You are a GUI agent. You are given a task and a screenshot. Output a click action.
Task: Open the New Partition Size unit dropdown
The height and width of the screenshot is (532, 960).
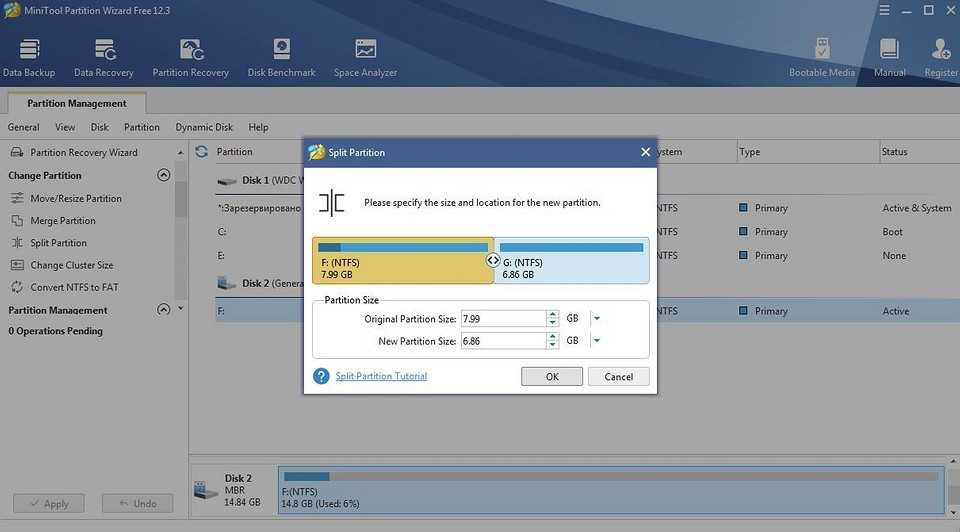coord(597,341)
